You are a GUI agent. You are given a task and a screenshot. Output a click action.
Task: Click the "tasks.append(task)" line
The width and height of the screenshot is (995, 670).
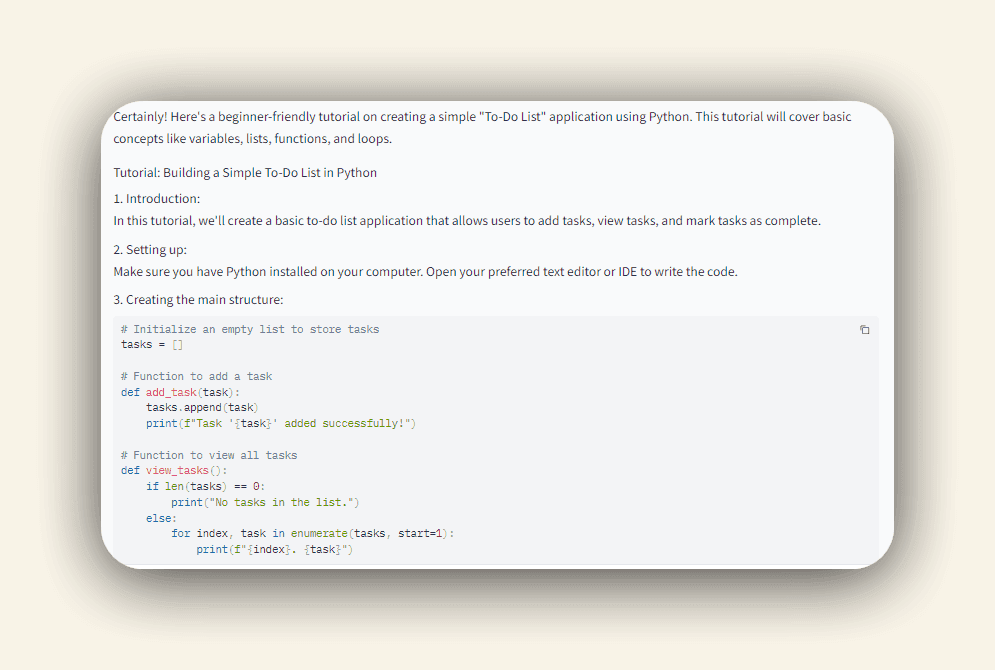pos(202,408)
